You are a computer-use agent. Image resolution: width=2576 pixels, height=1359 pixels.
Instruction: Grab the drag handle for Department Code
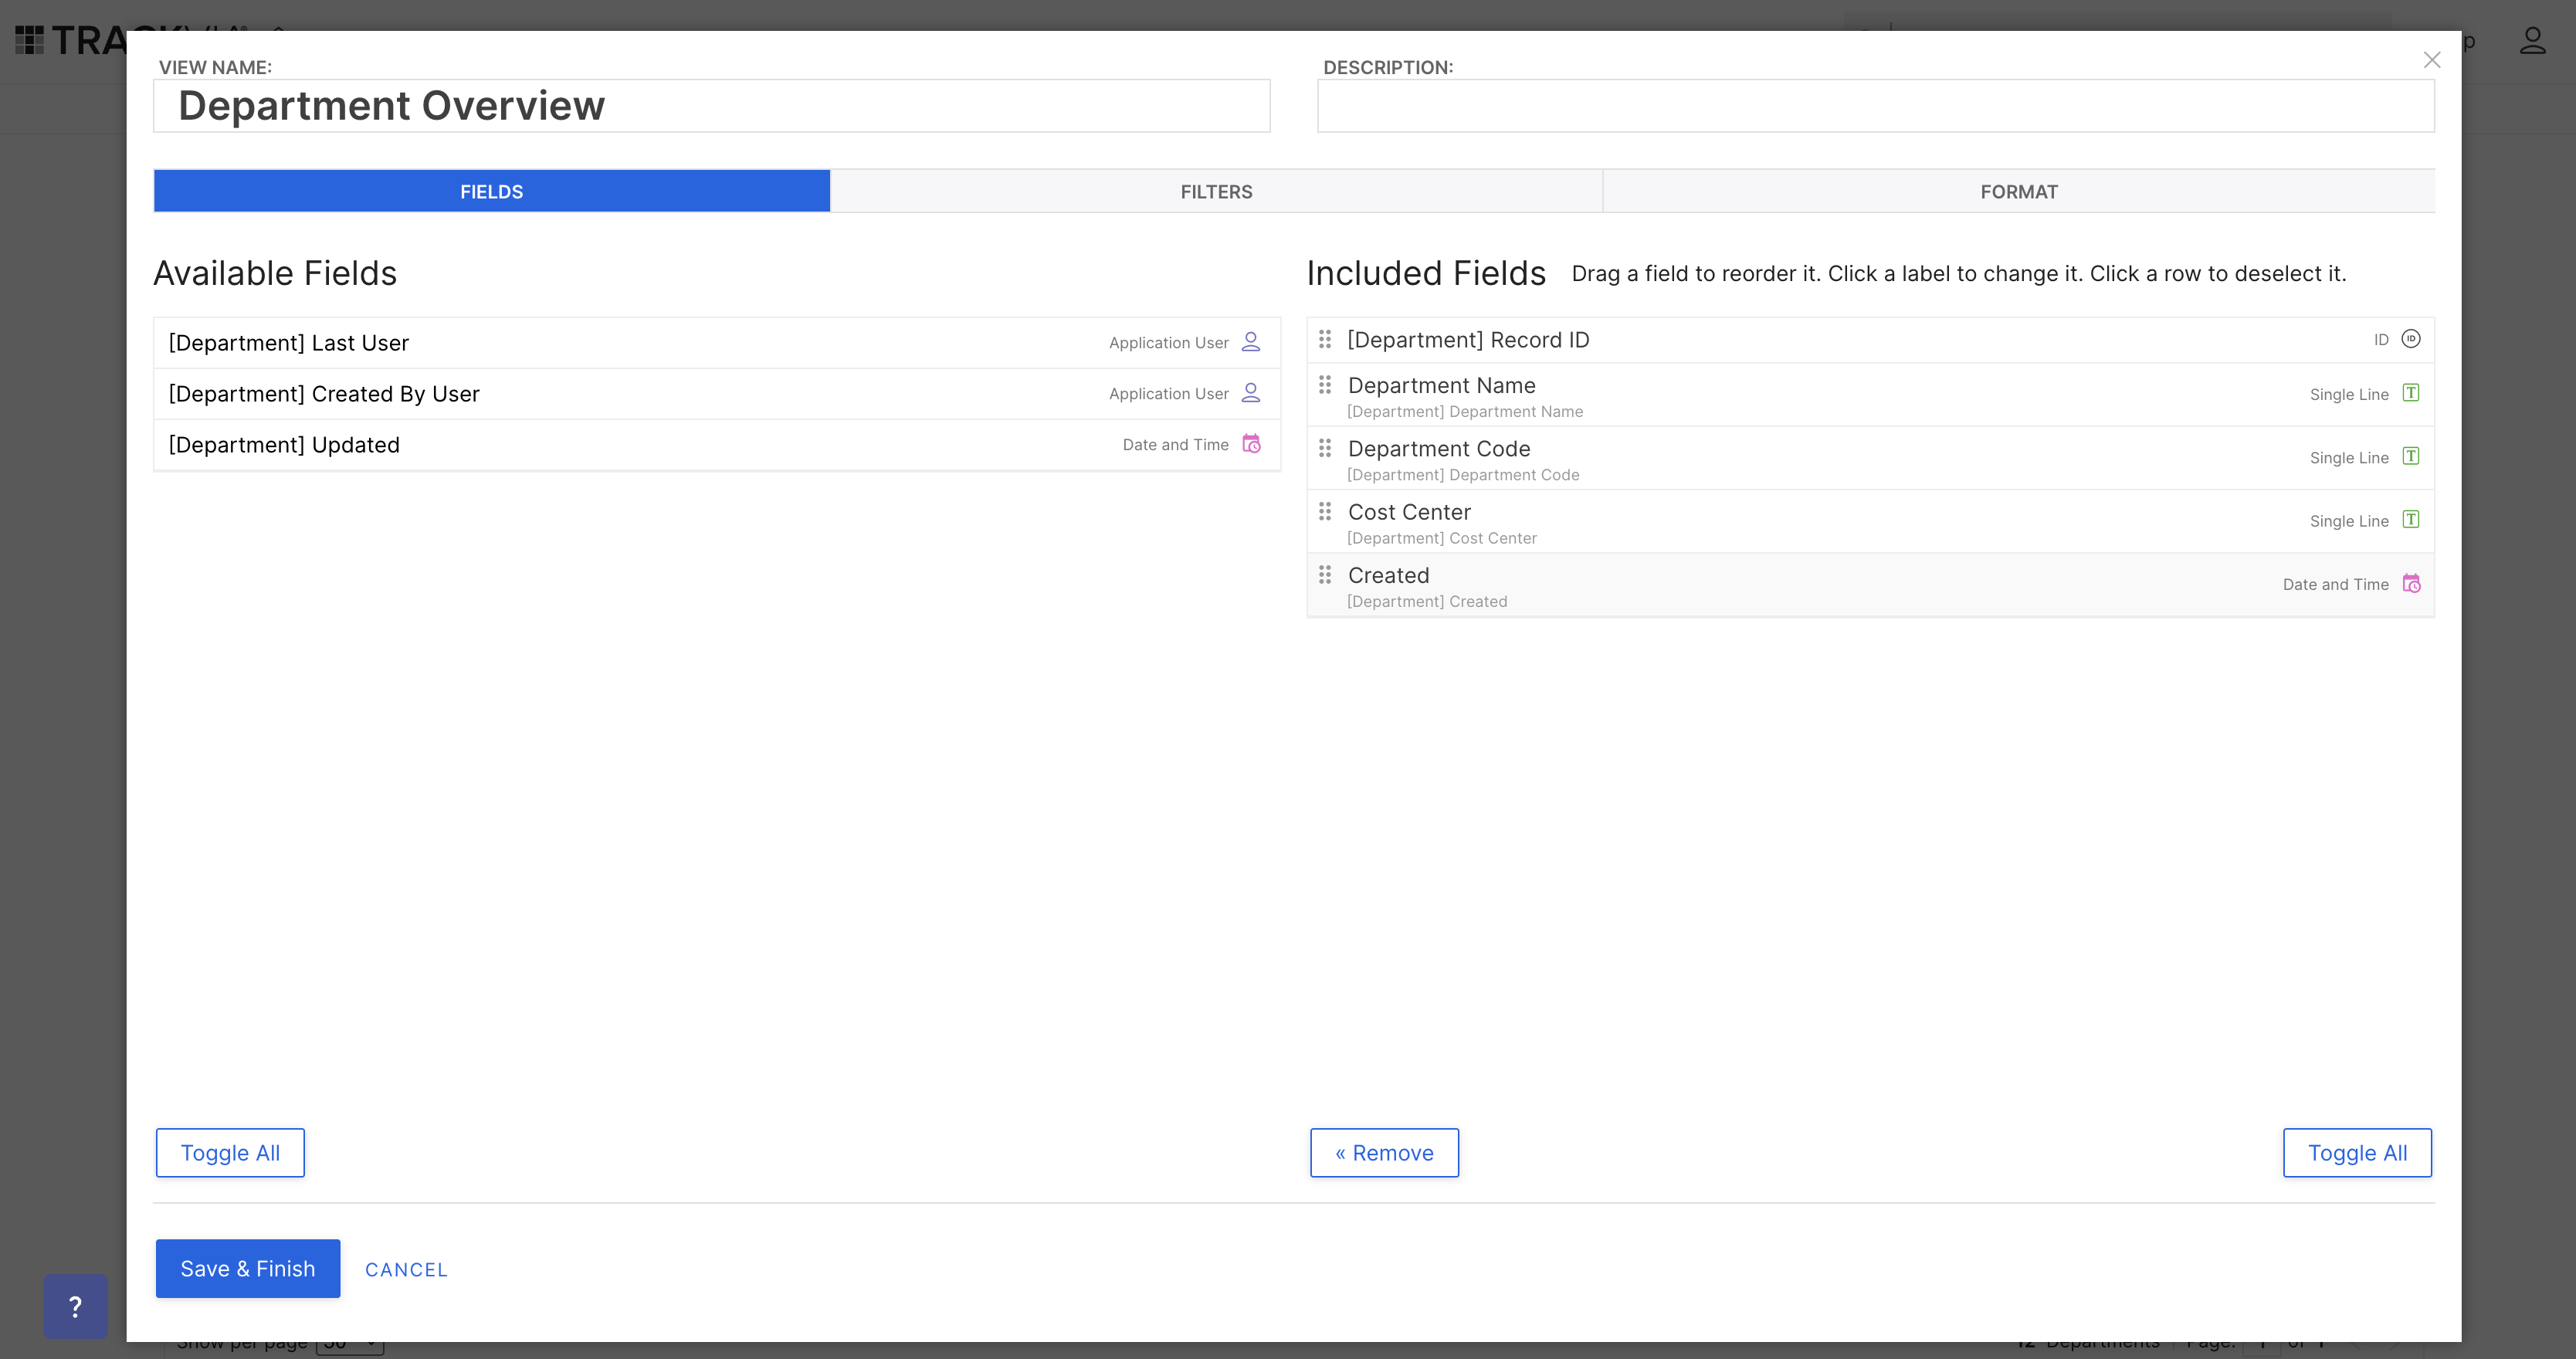pos(1325,448)
